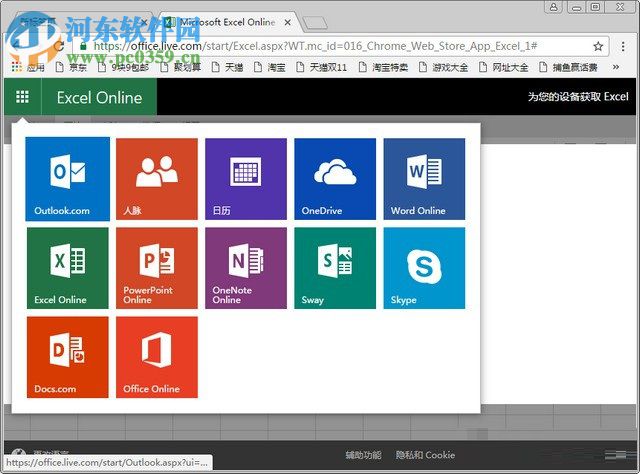Launch PowerPoint Online tile
This screenshot has height=474, width=640.
coord(157,268)
